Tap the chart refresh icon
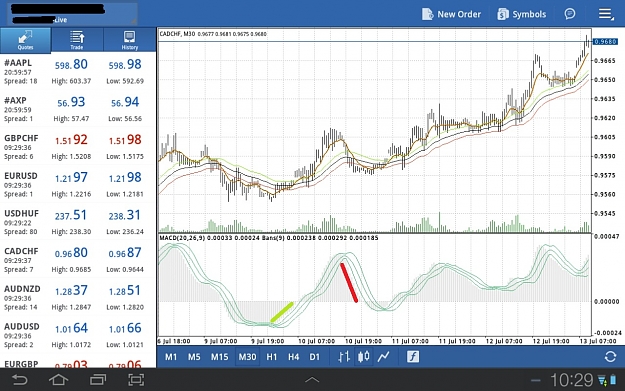The image size is (625, 391). point(610,356)
